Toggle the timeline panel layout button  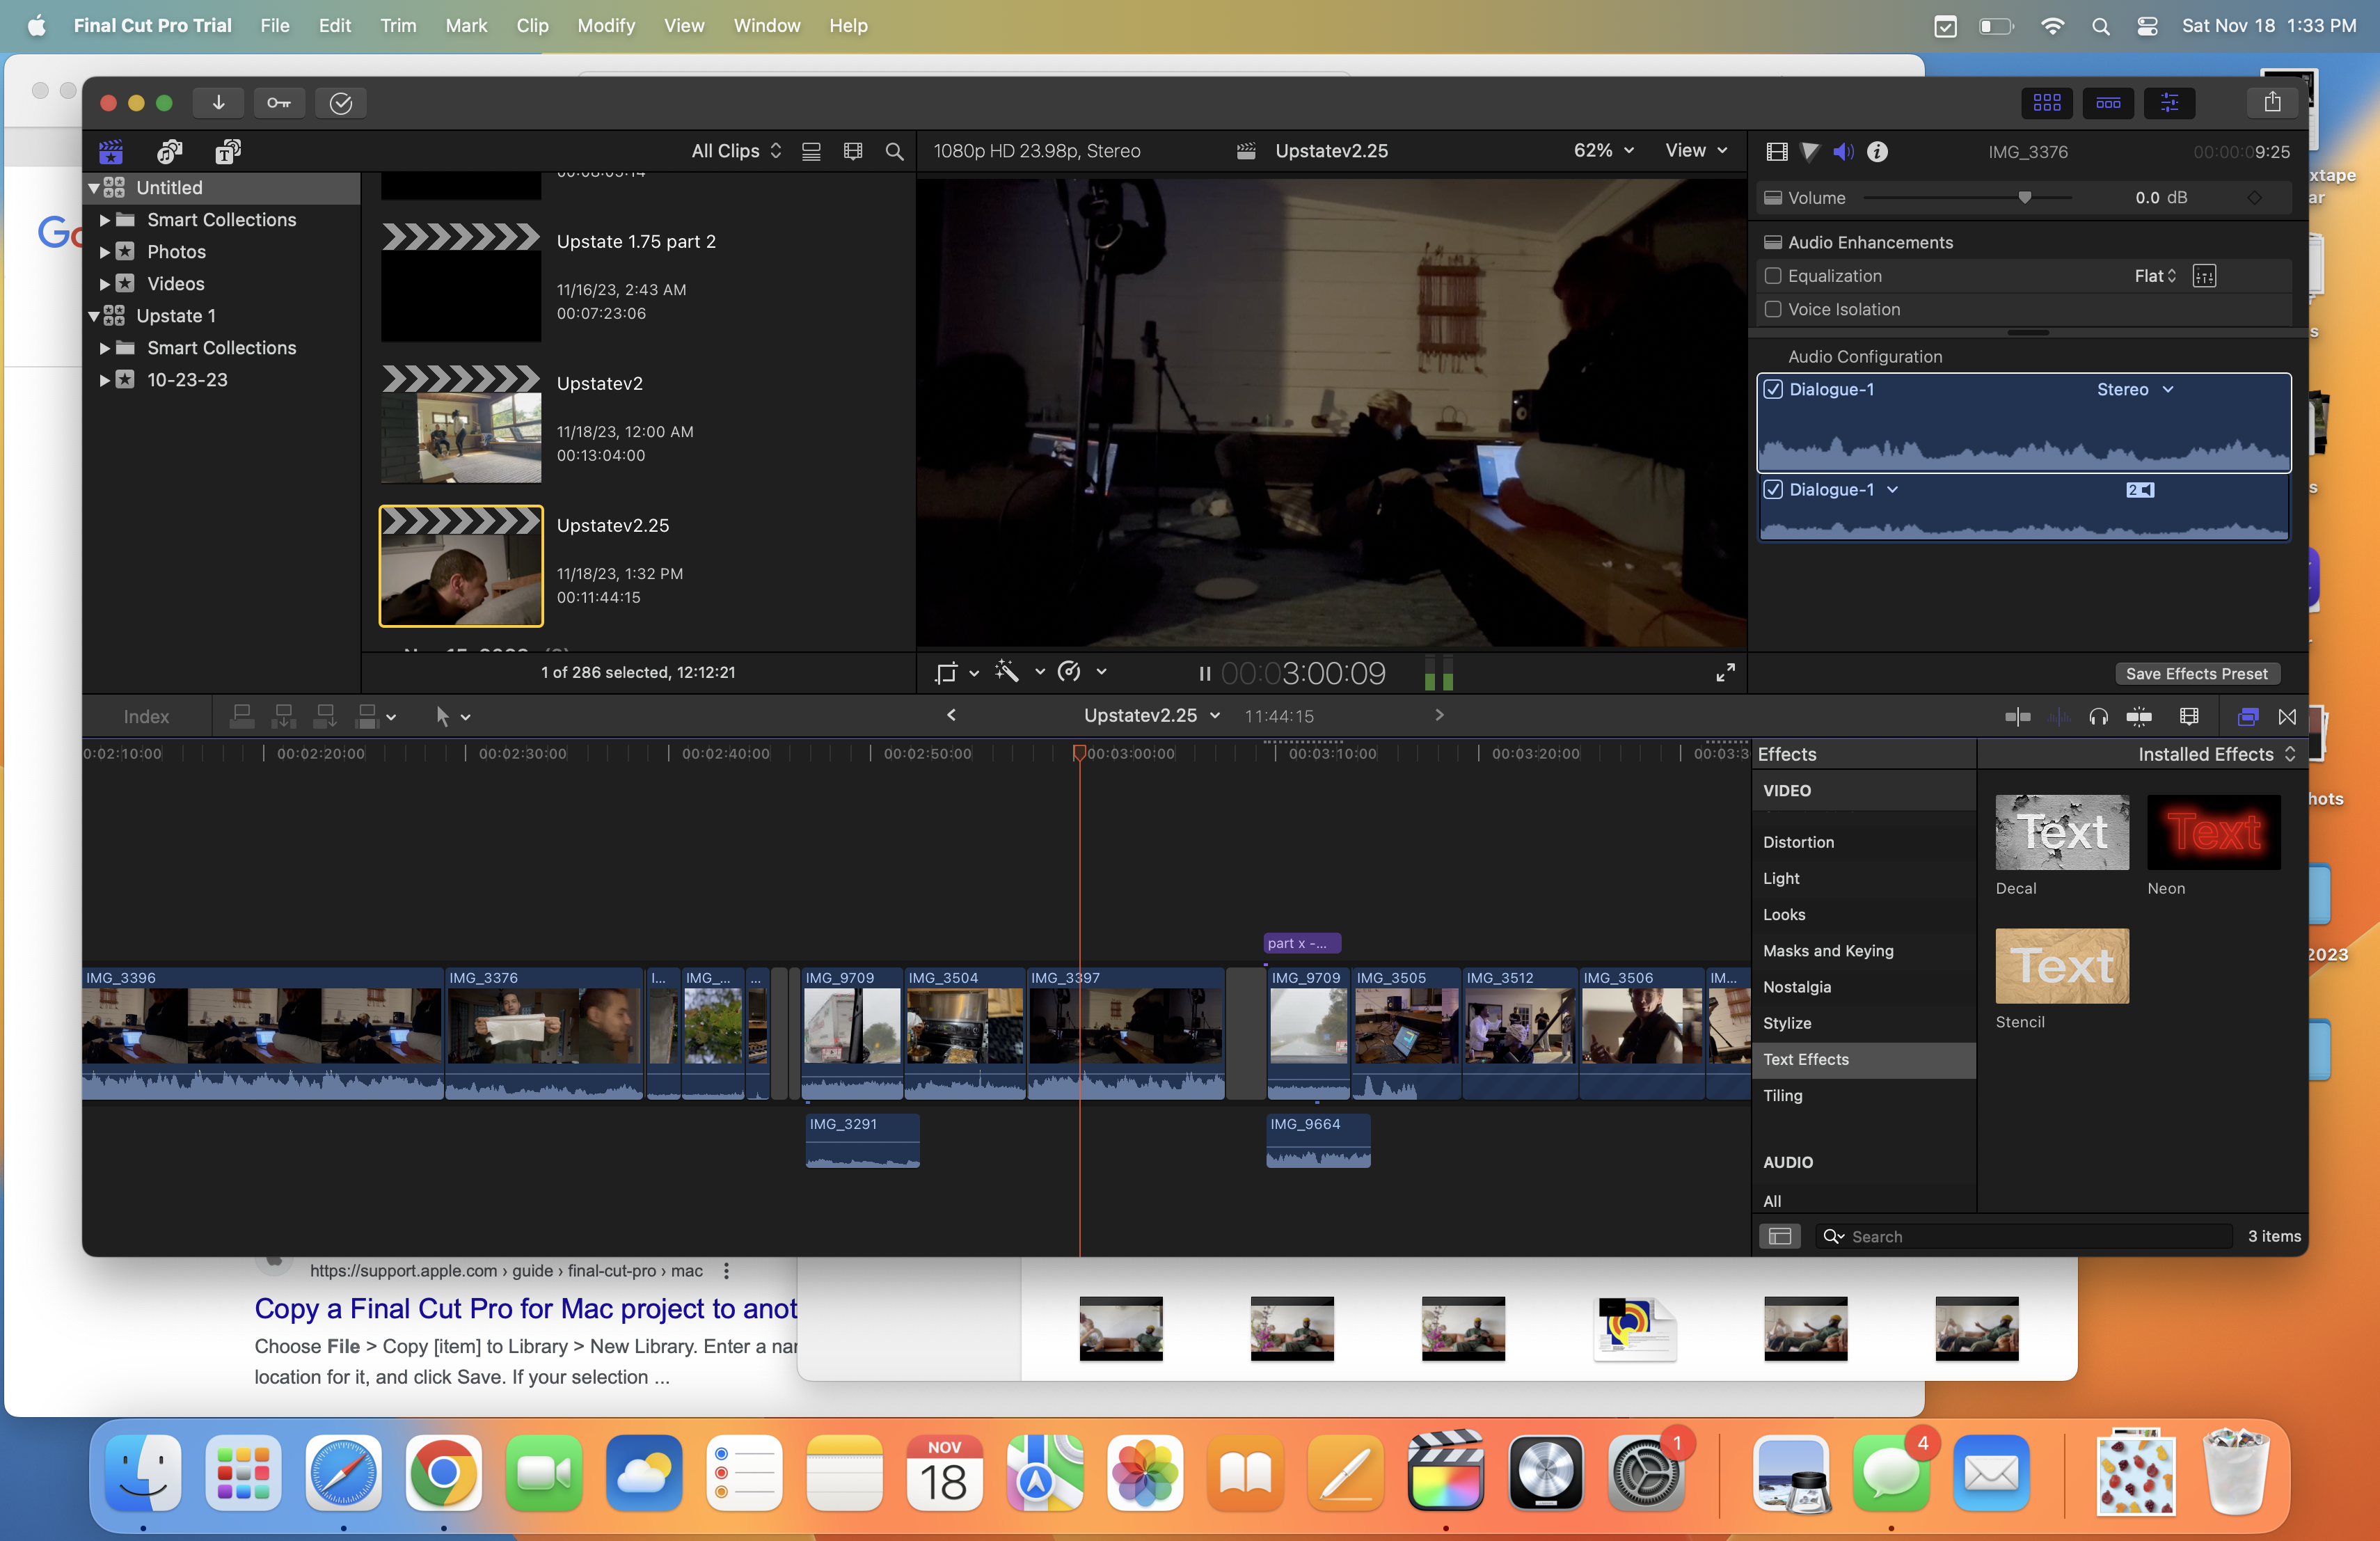2108,103
